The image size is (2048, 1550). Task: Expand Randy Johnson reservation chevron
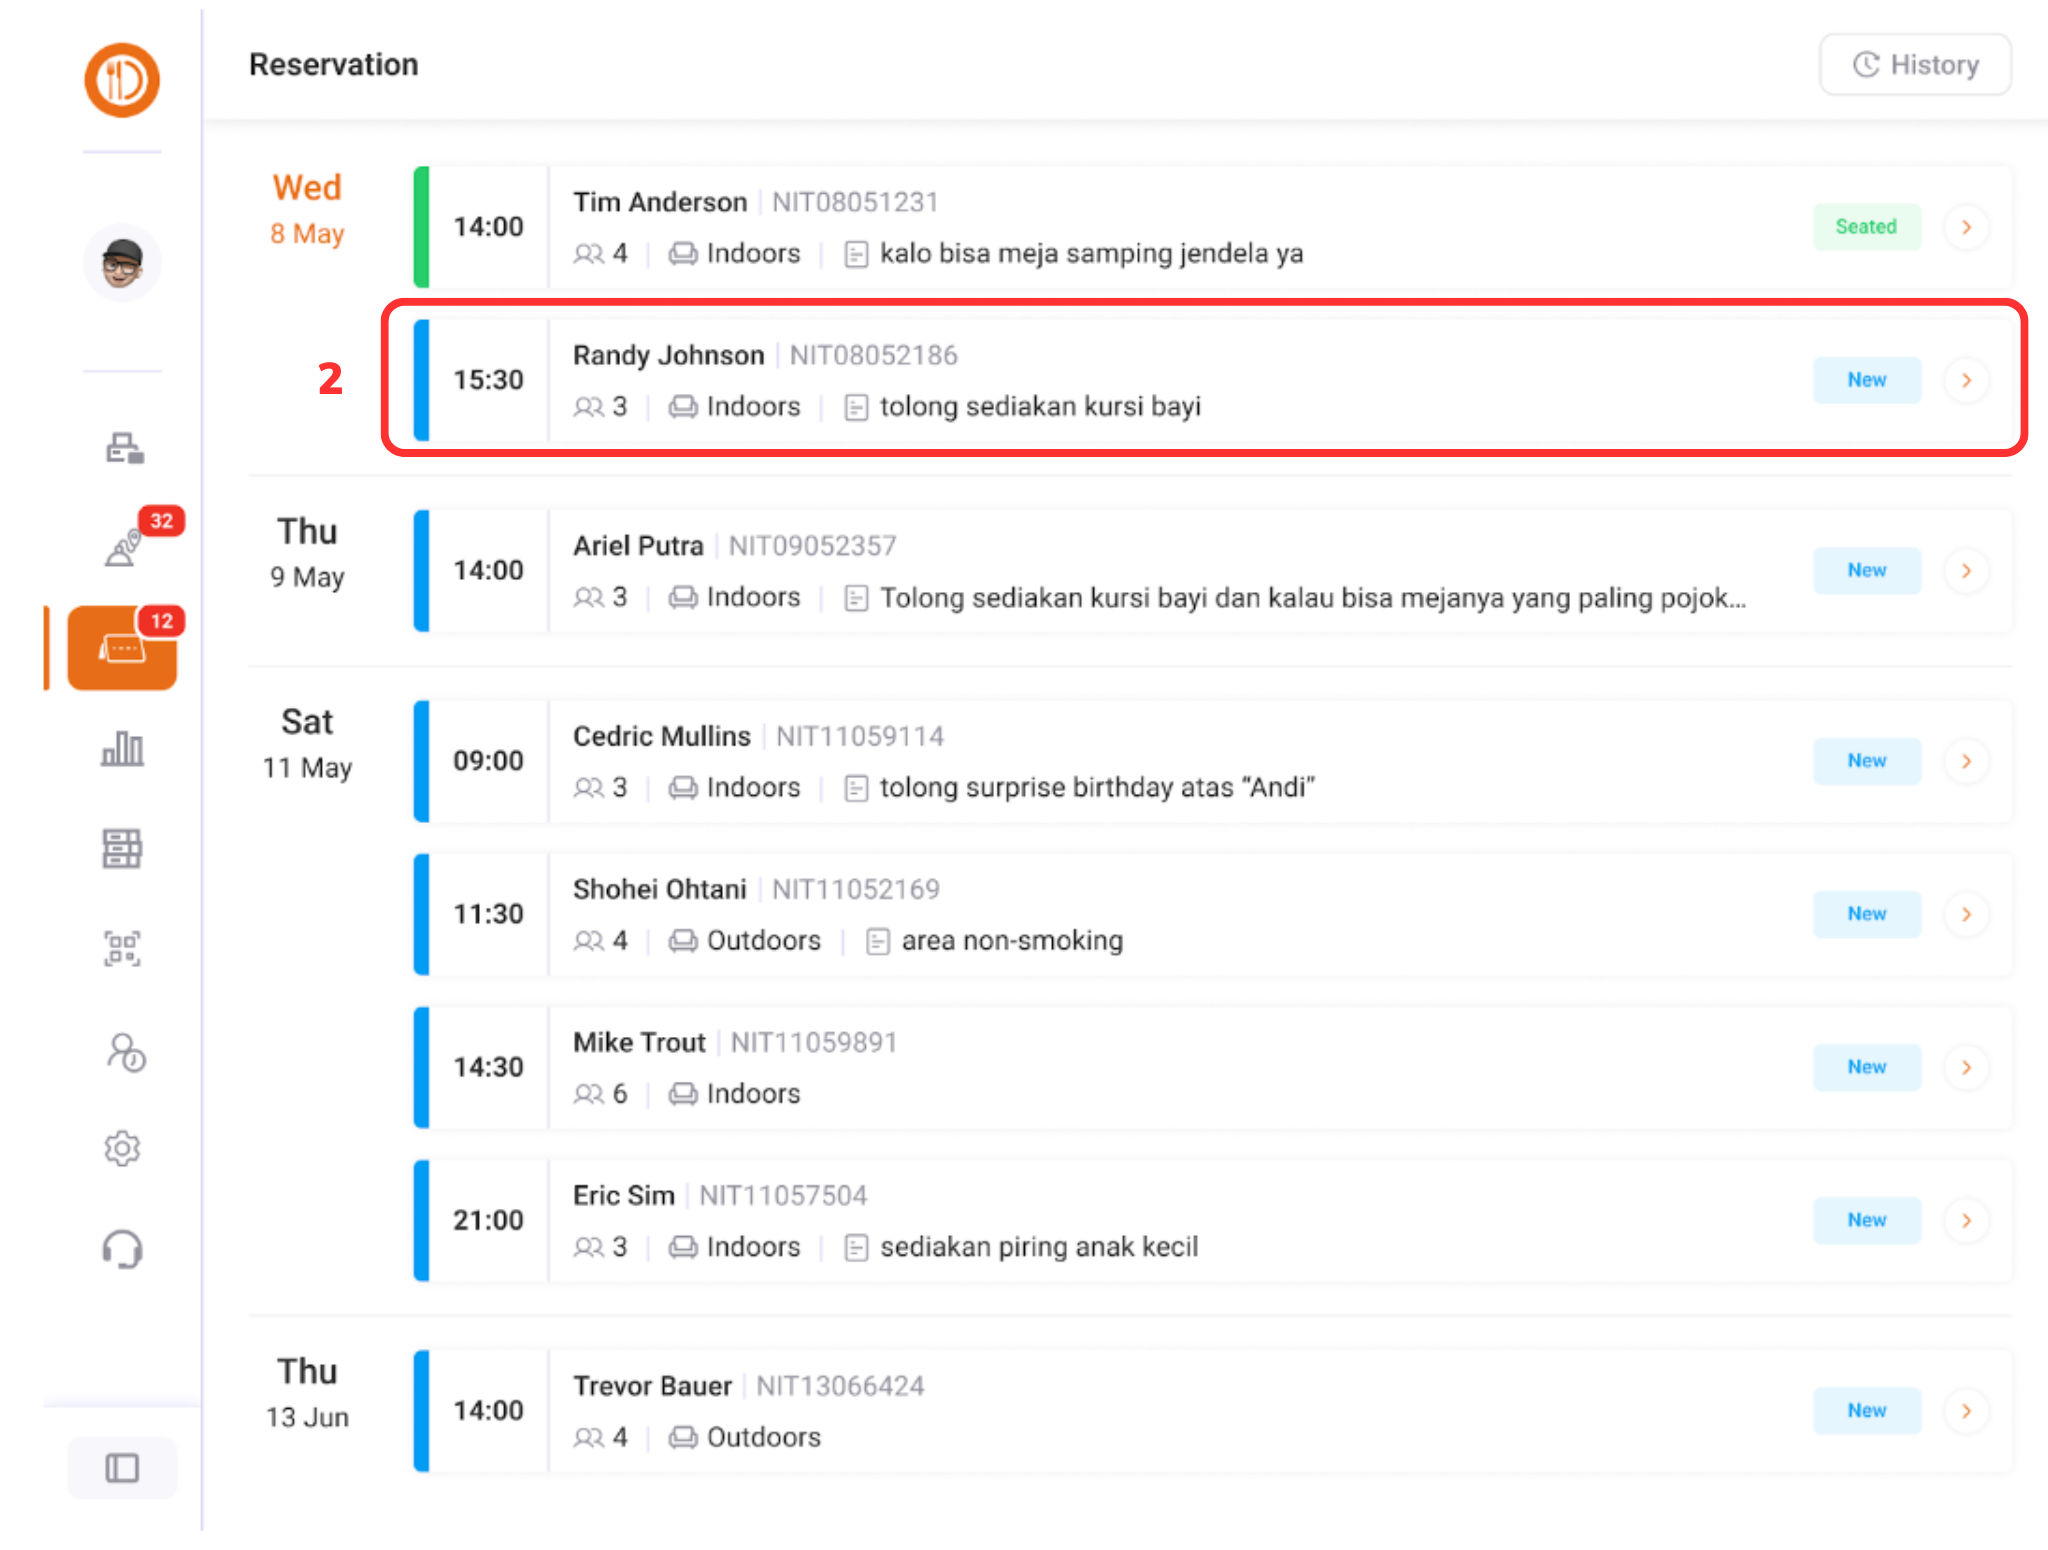click(x=1966, y=380)
